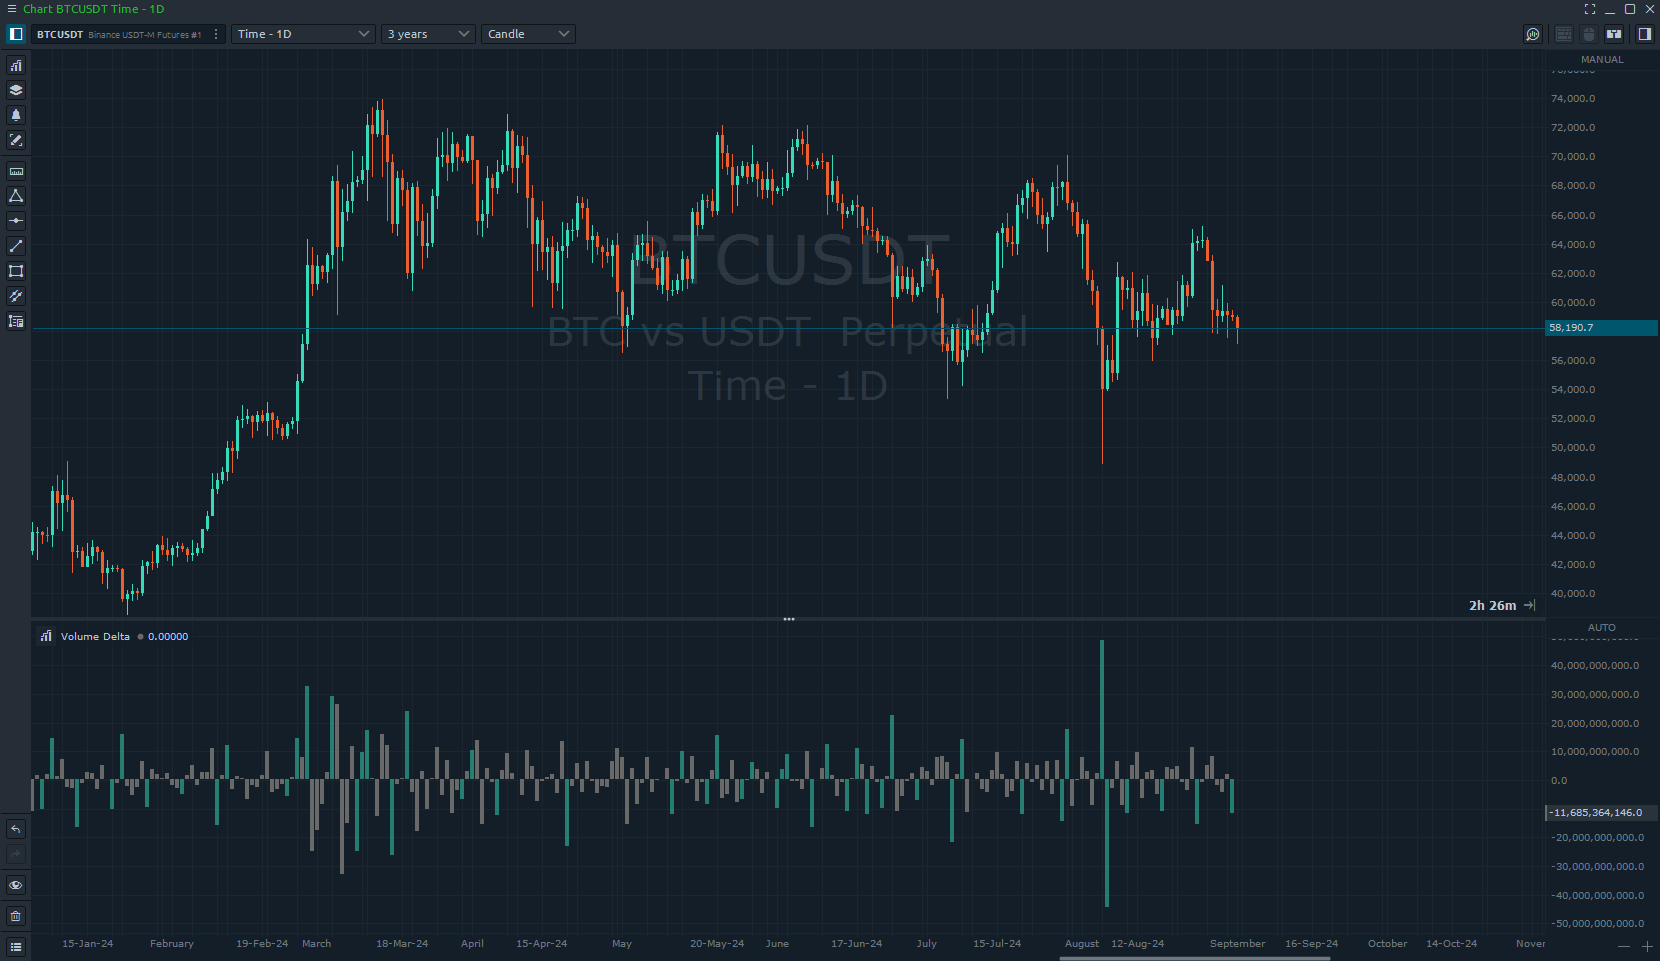Click the 40,000.0 price axis label
The width and height of the screenshot is (1660, 961).
pyautogui.click(x=1573, y=593)
